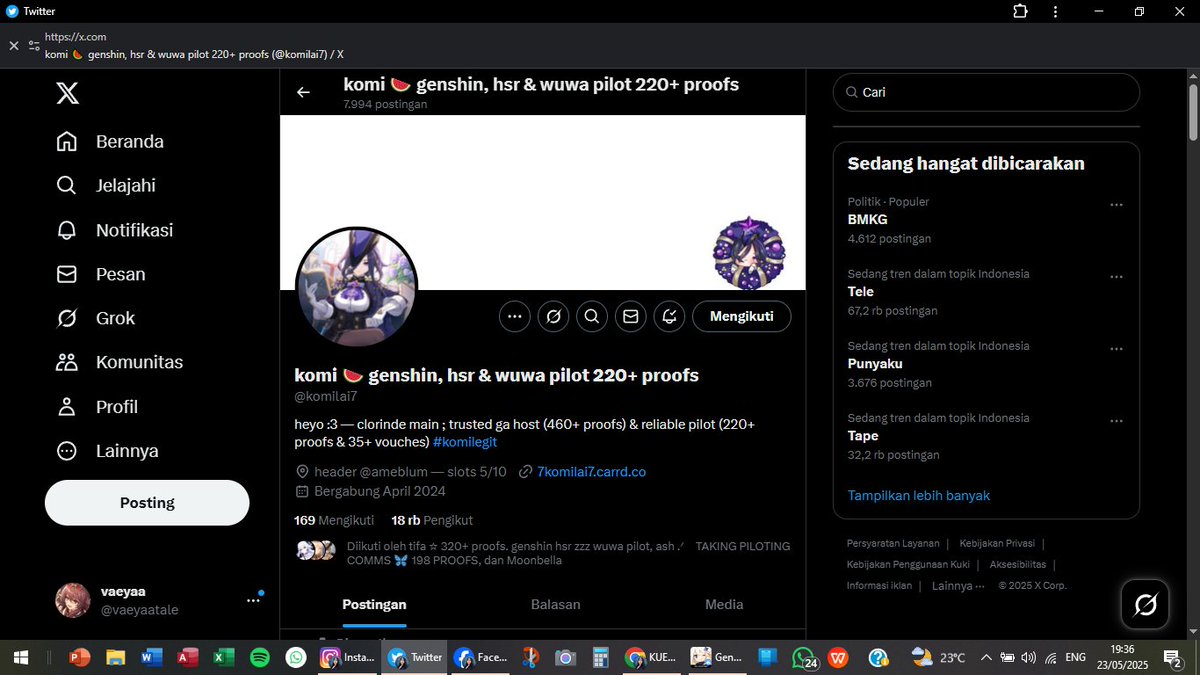
Task: Open Persyaratan Layanan footer link
Action: pos(893,544)
